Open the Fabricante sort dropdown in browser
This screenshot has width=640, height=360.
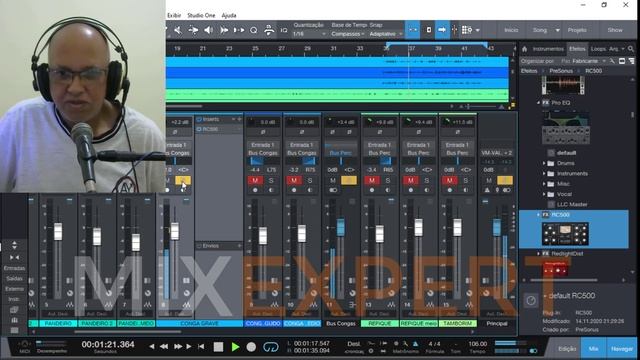click(x=588, y=61)
